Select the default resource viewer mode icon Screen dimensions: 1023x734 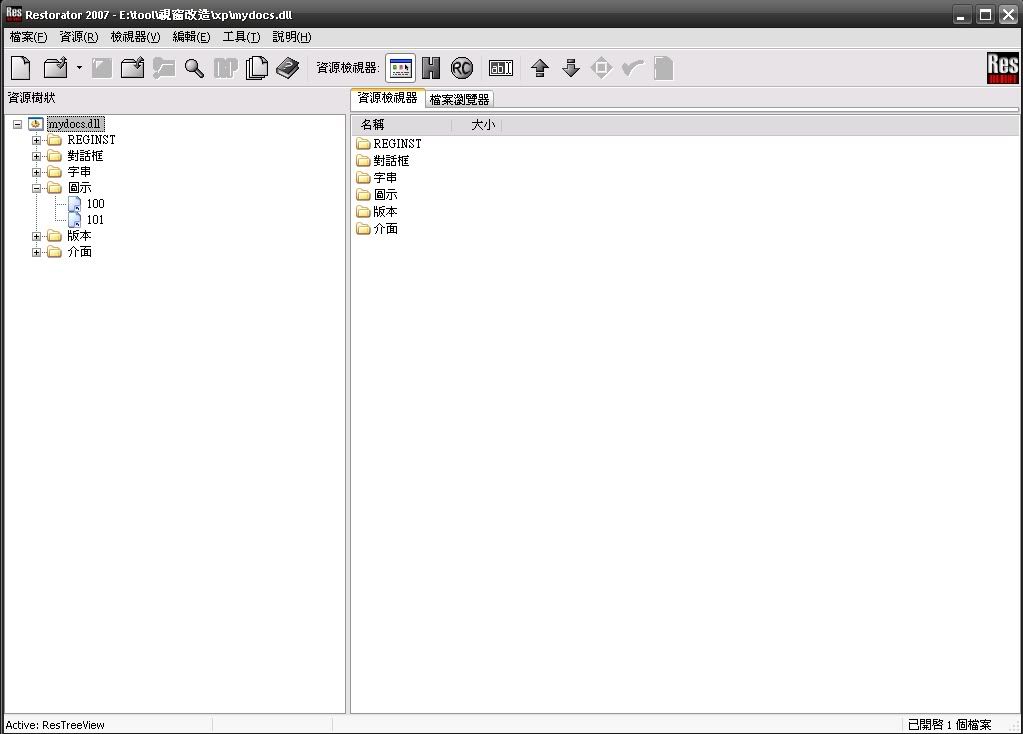(401, 68)
